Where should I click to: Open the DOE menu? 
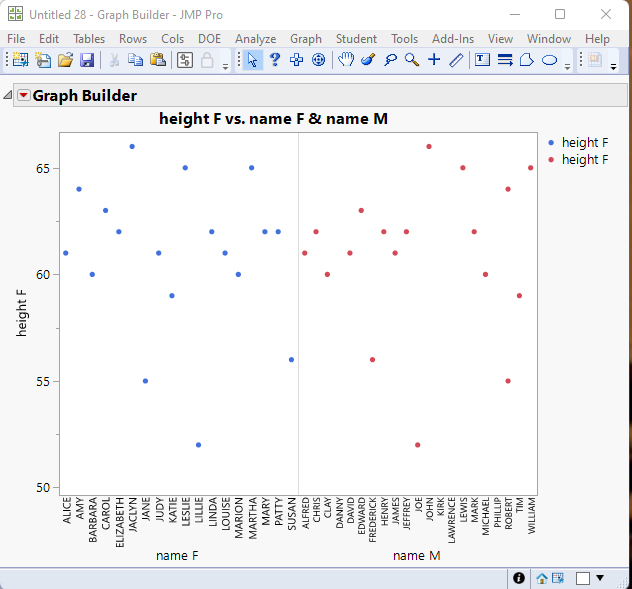[x=210, y=39]
